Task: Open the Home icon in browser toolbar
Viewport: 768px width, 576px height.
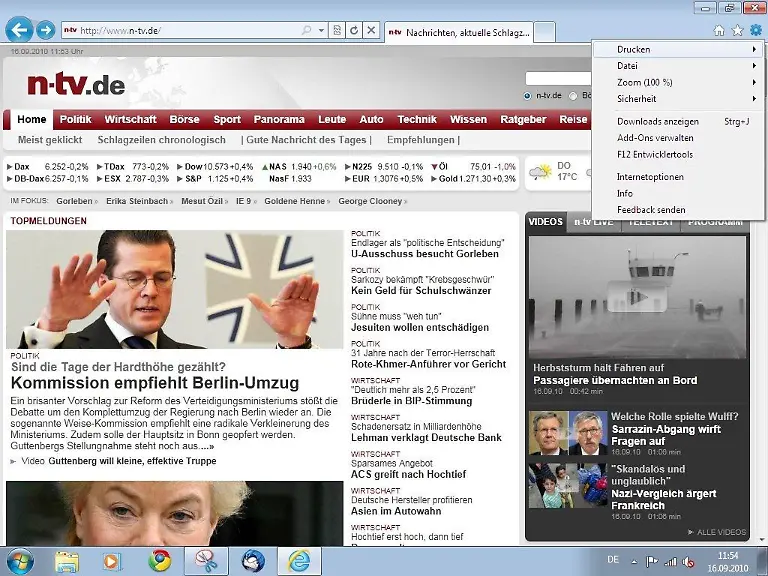Action: click(x=719, y=31)
